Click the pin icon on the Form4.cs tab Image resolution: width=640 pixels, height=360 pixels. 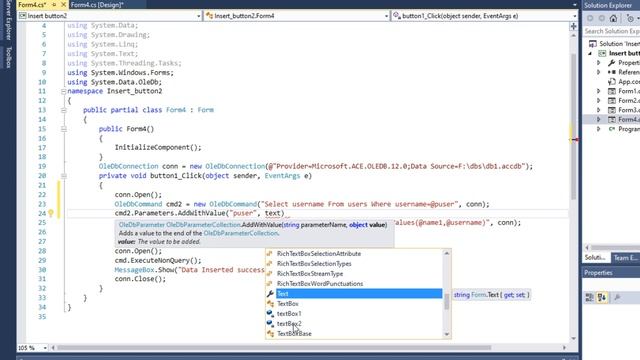click(54, 5)
